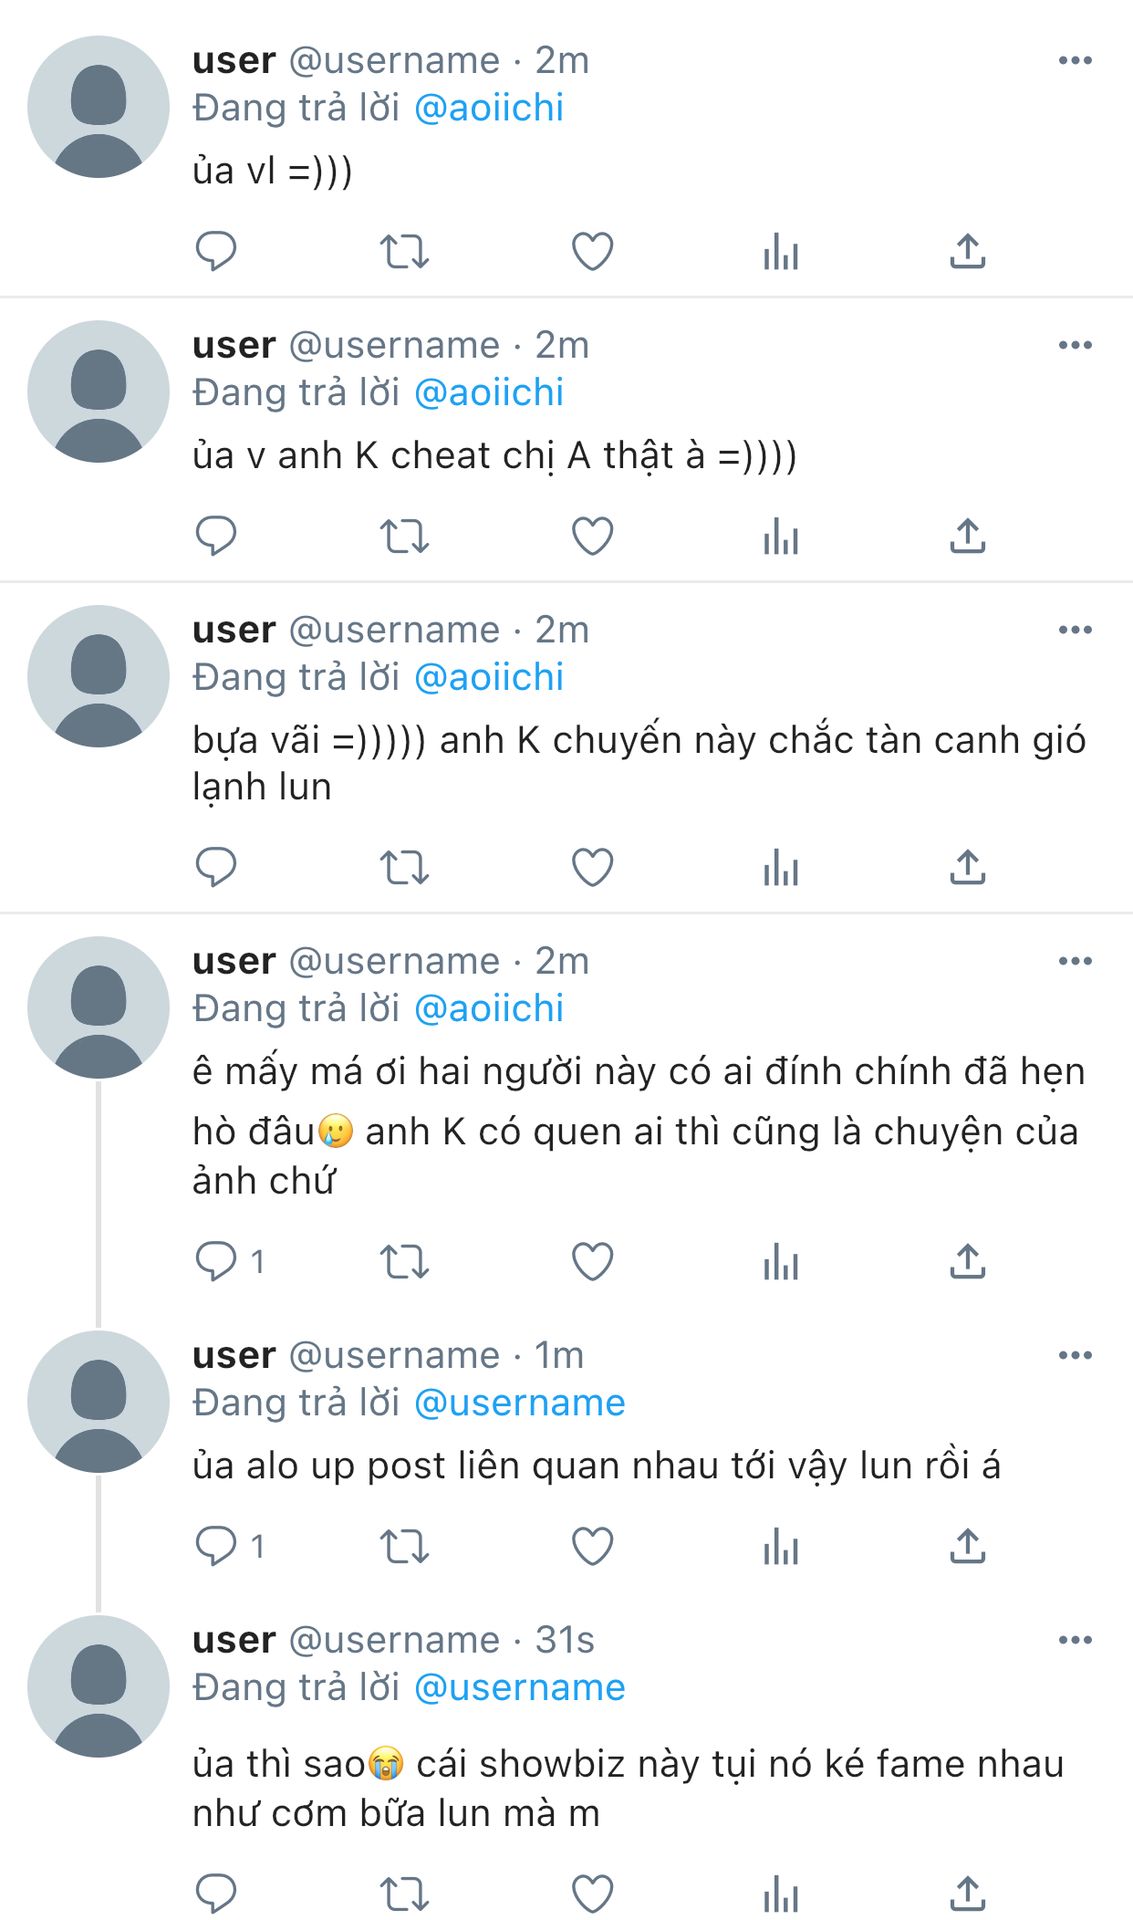Screen dimensions: 1133x1920
Task: Like the "ủa vl =)))" tweet
Action: click(x=592, y=251)
